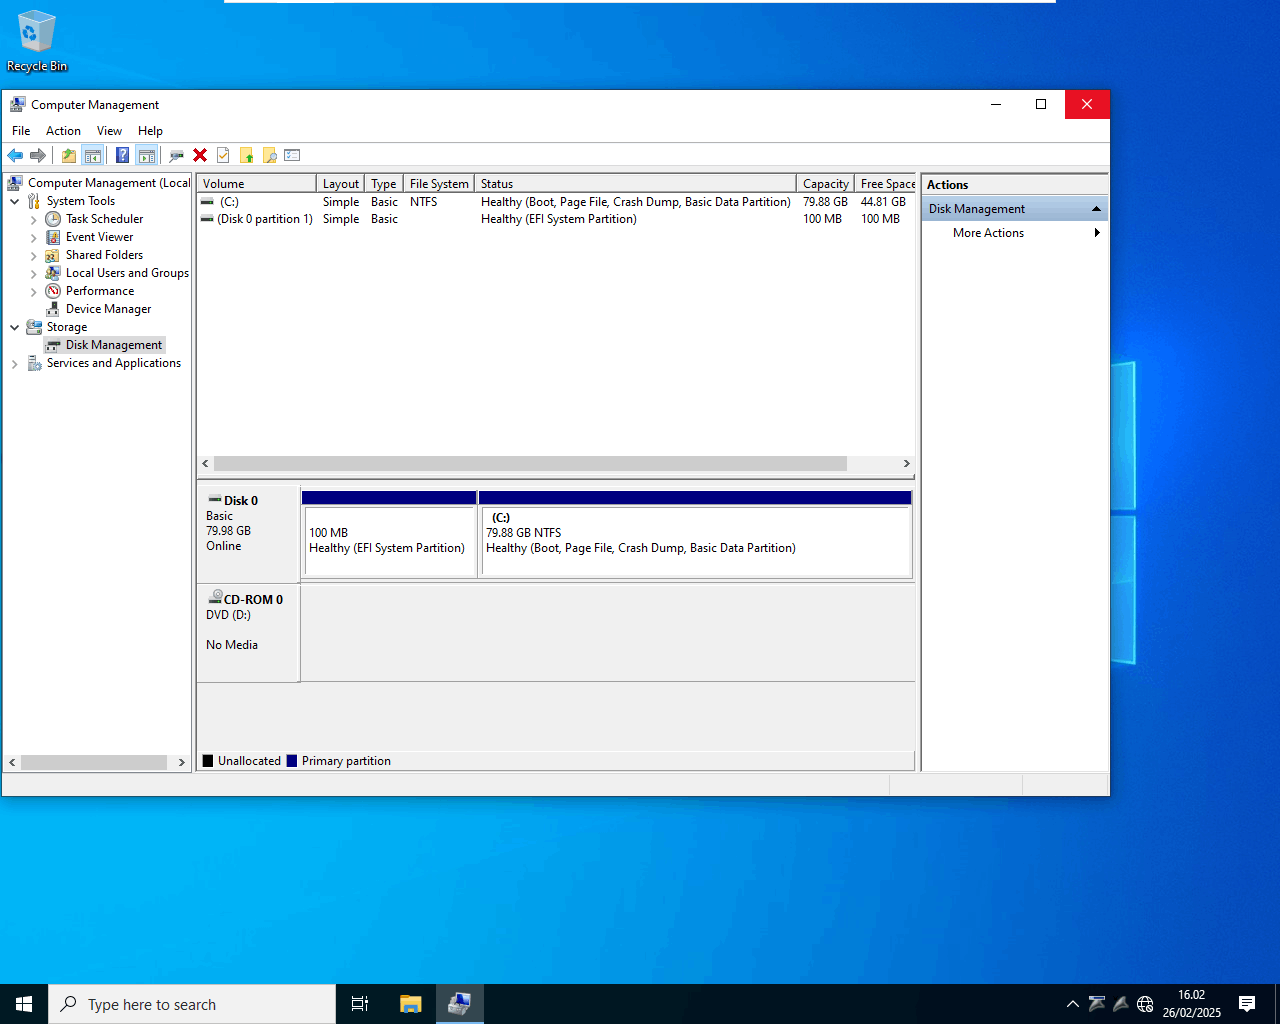Open File Explorer from the taskbar
Screen dimensions: 1280x1024
click(x=410, y=1004)
